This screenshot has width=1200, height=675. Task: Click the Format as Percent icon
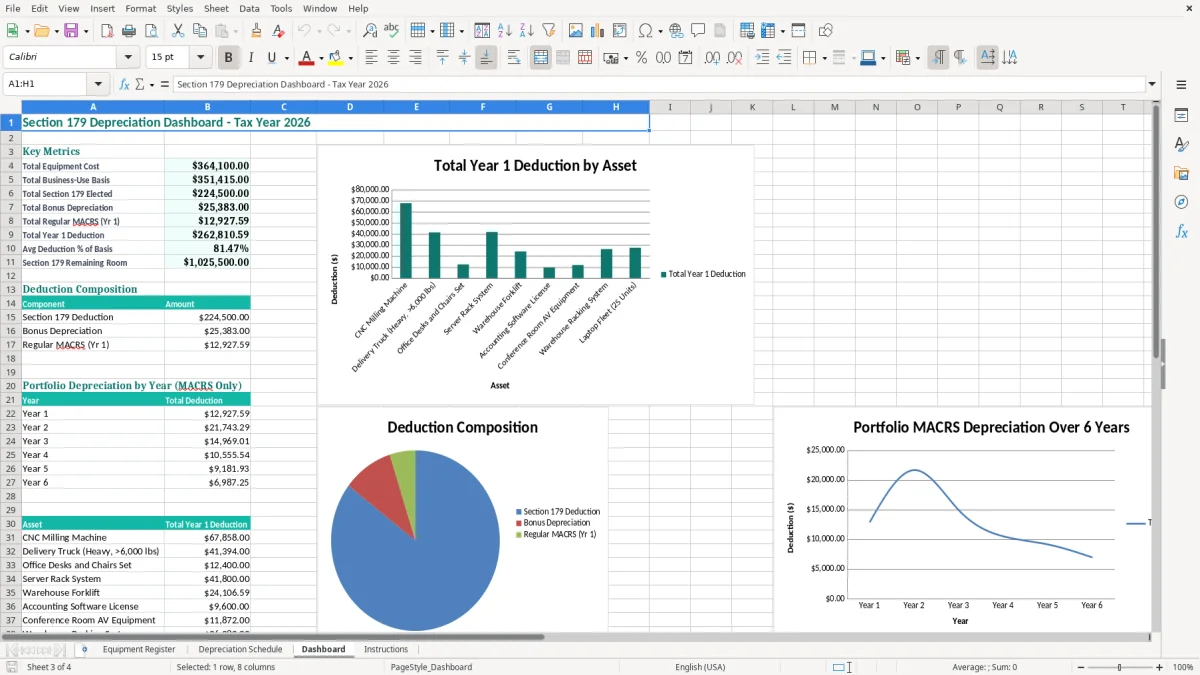point(641,58)
